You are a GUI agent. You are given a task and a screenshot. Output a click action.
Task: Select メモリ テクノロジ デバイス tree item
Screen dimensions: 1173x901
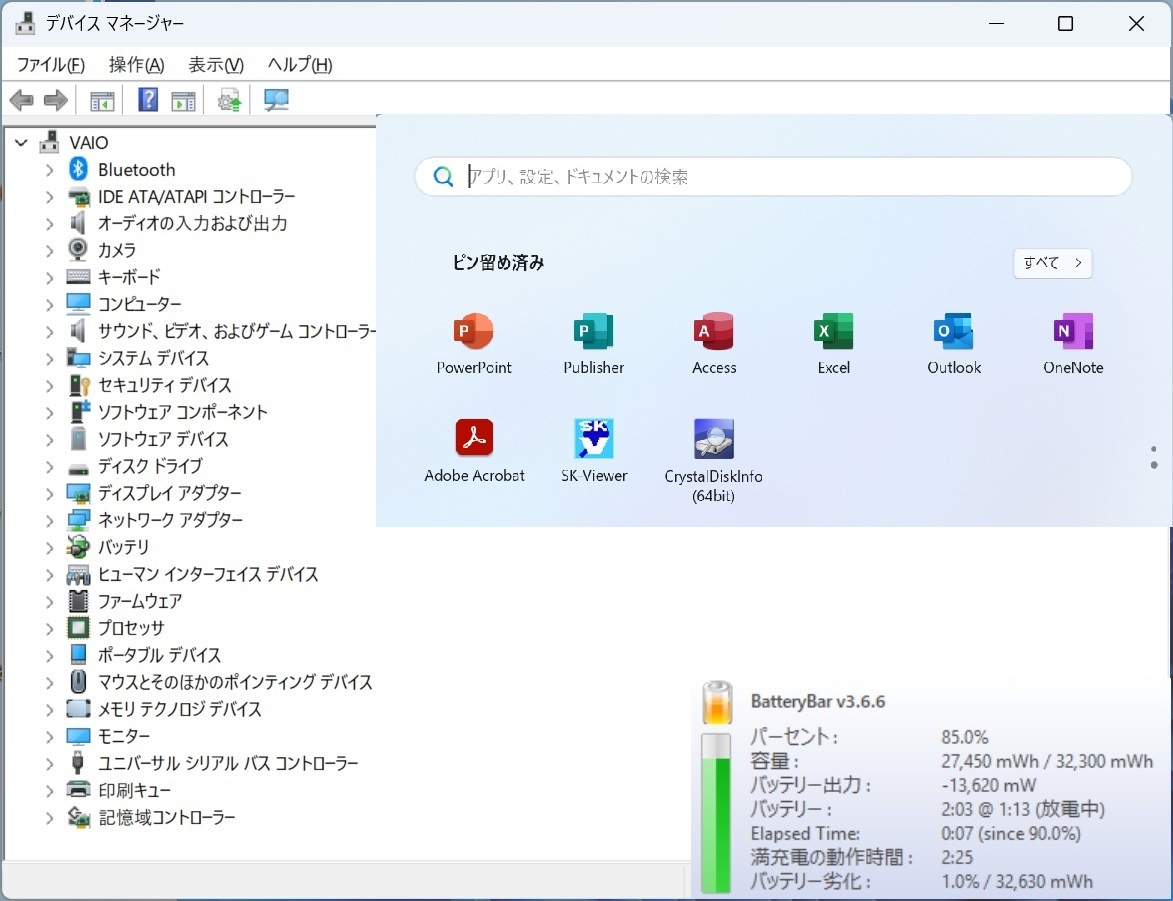180,709
